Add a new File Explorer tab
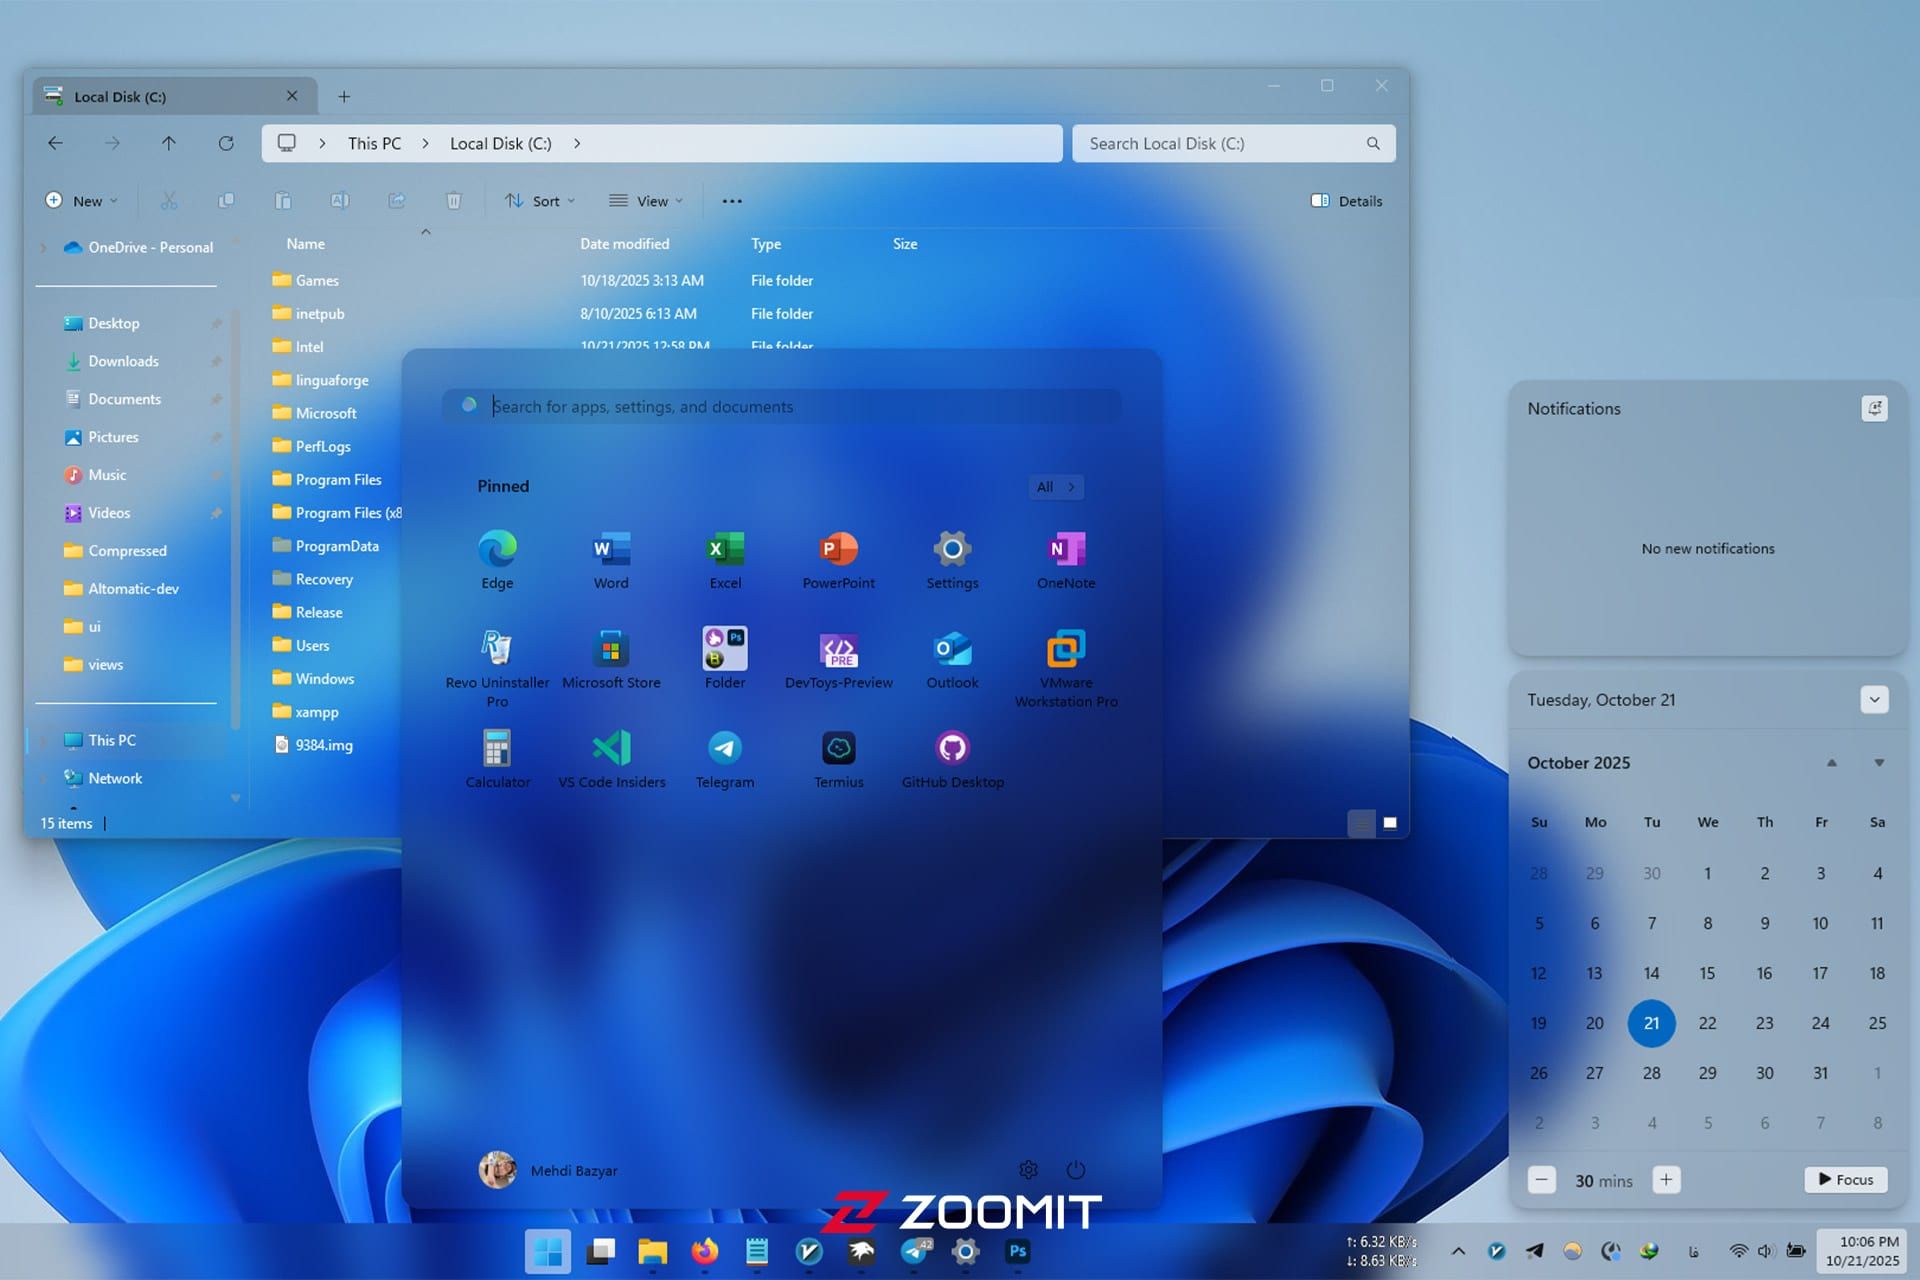1920x1280 pixels. [x=344, y=97]
